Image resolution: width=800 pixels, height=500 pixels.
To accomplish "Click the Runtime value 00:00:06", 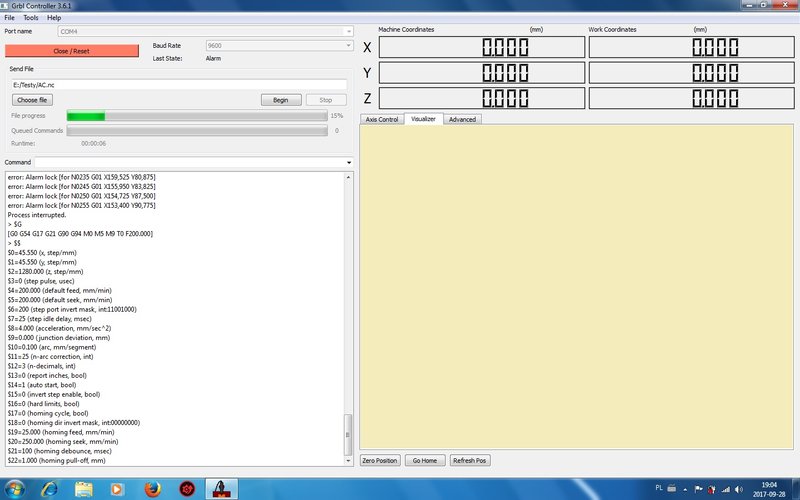I will click(93, 143).
